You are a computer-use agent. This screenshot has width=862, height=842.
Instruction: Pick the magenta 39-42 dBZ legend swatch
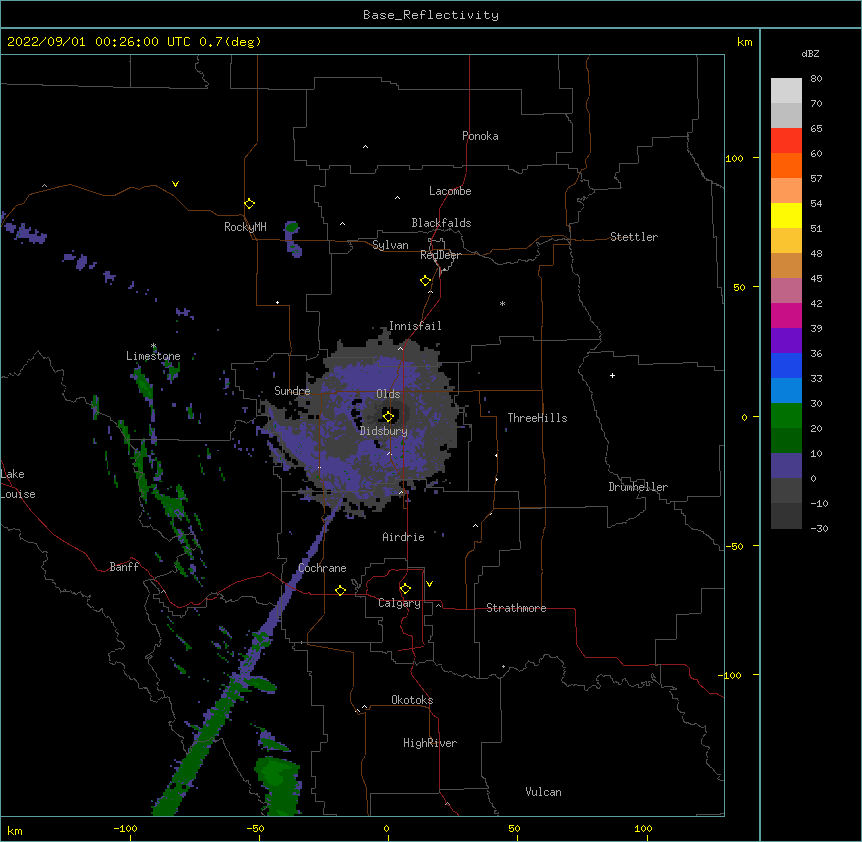pos(786,315)
